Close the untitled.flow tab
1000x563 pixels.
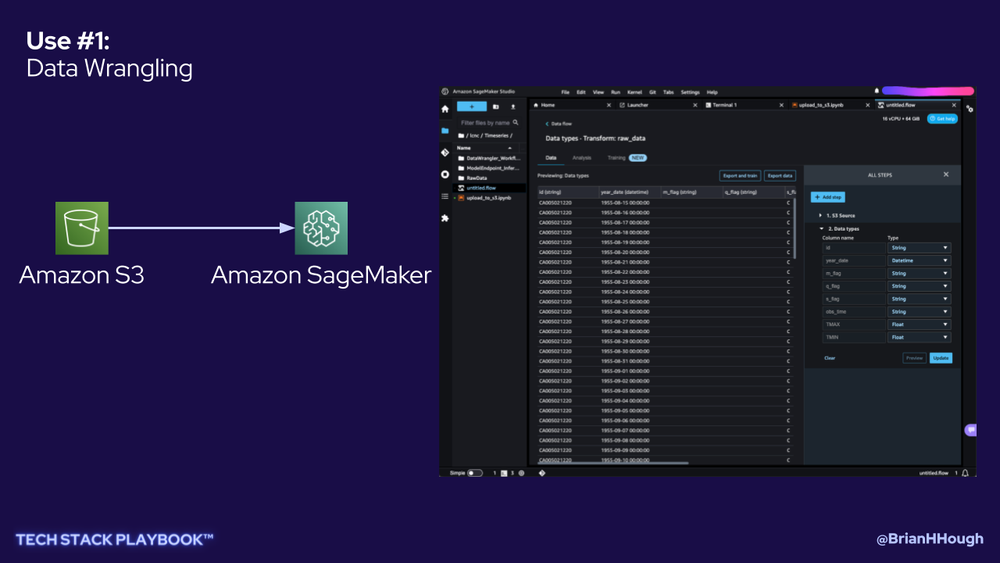[x=954, y=105]
